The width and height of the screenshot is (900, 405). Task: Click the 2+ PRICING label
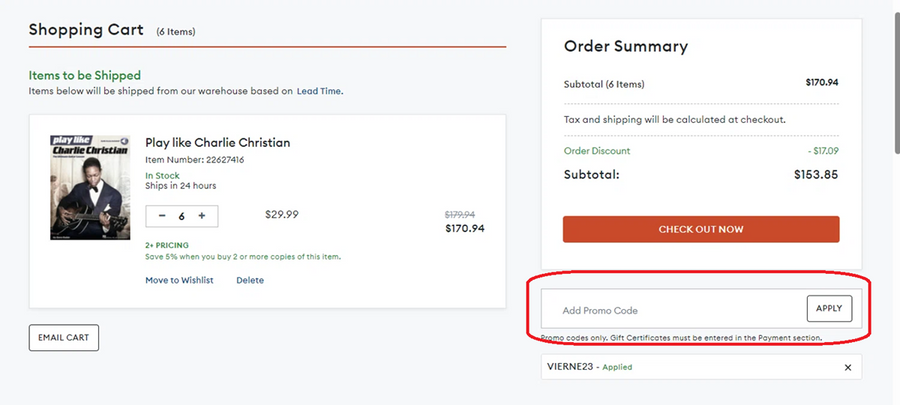167,244
